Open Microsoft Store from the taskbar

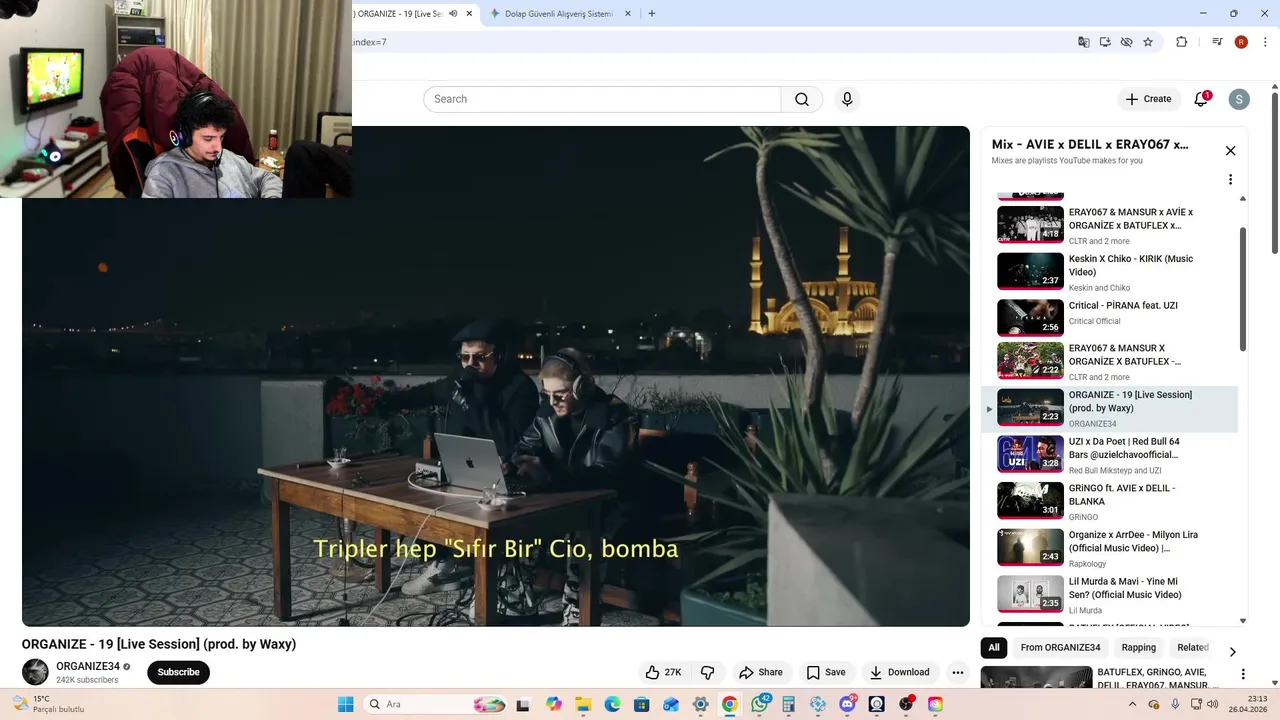(642, 704)
